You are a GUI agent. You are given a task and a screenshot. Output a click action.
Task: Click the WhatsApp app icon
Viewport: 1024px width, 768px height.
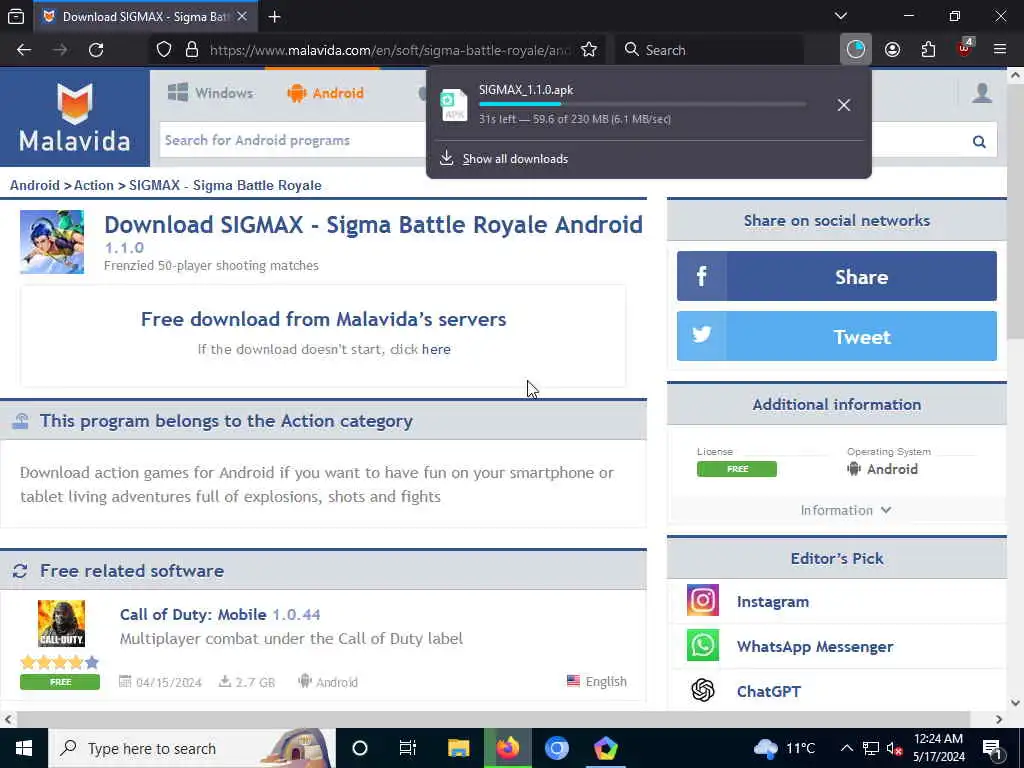click(x=703, y=645)
